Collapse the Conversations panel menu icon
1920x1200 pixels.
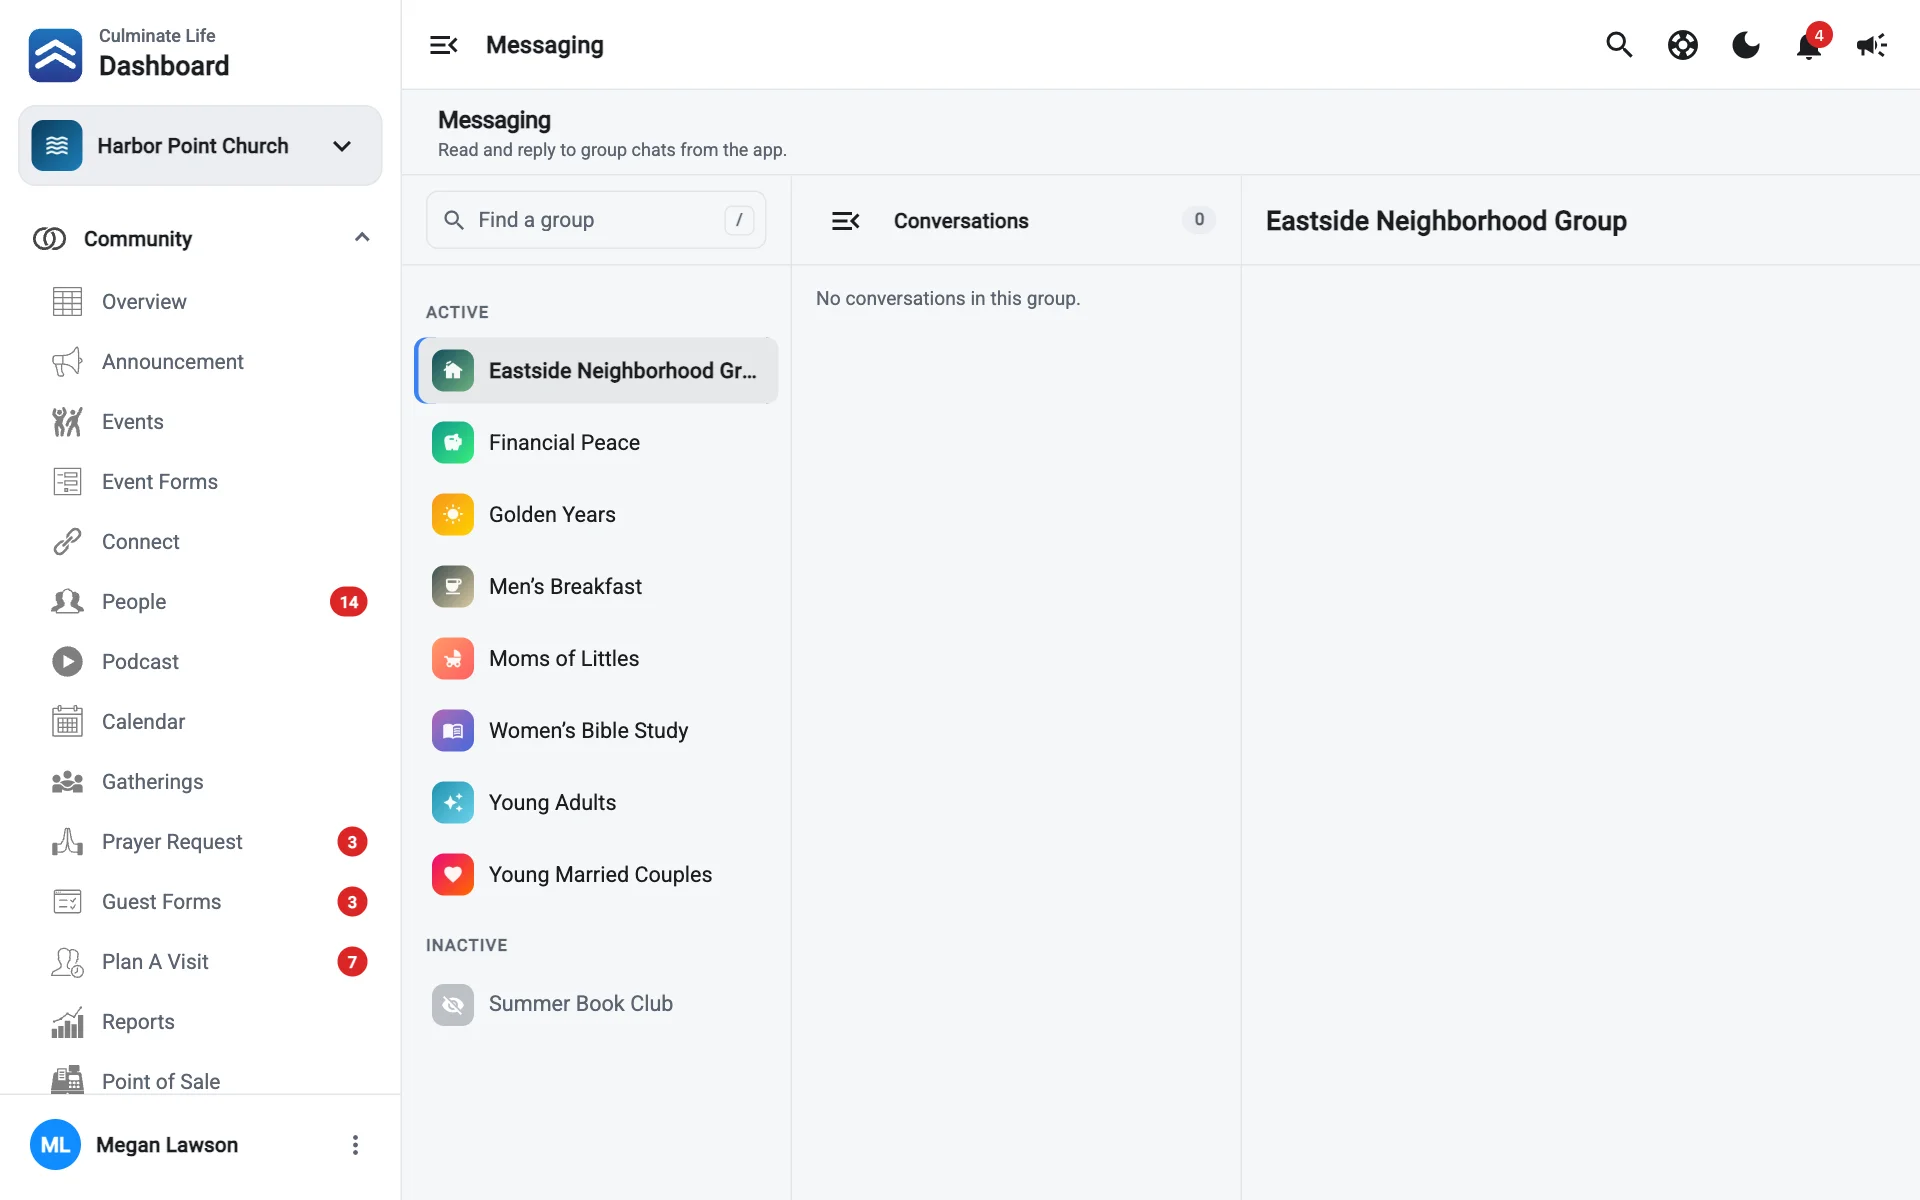(846, 221)
